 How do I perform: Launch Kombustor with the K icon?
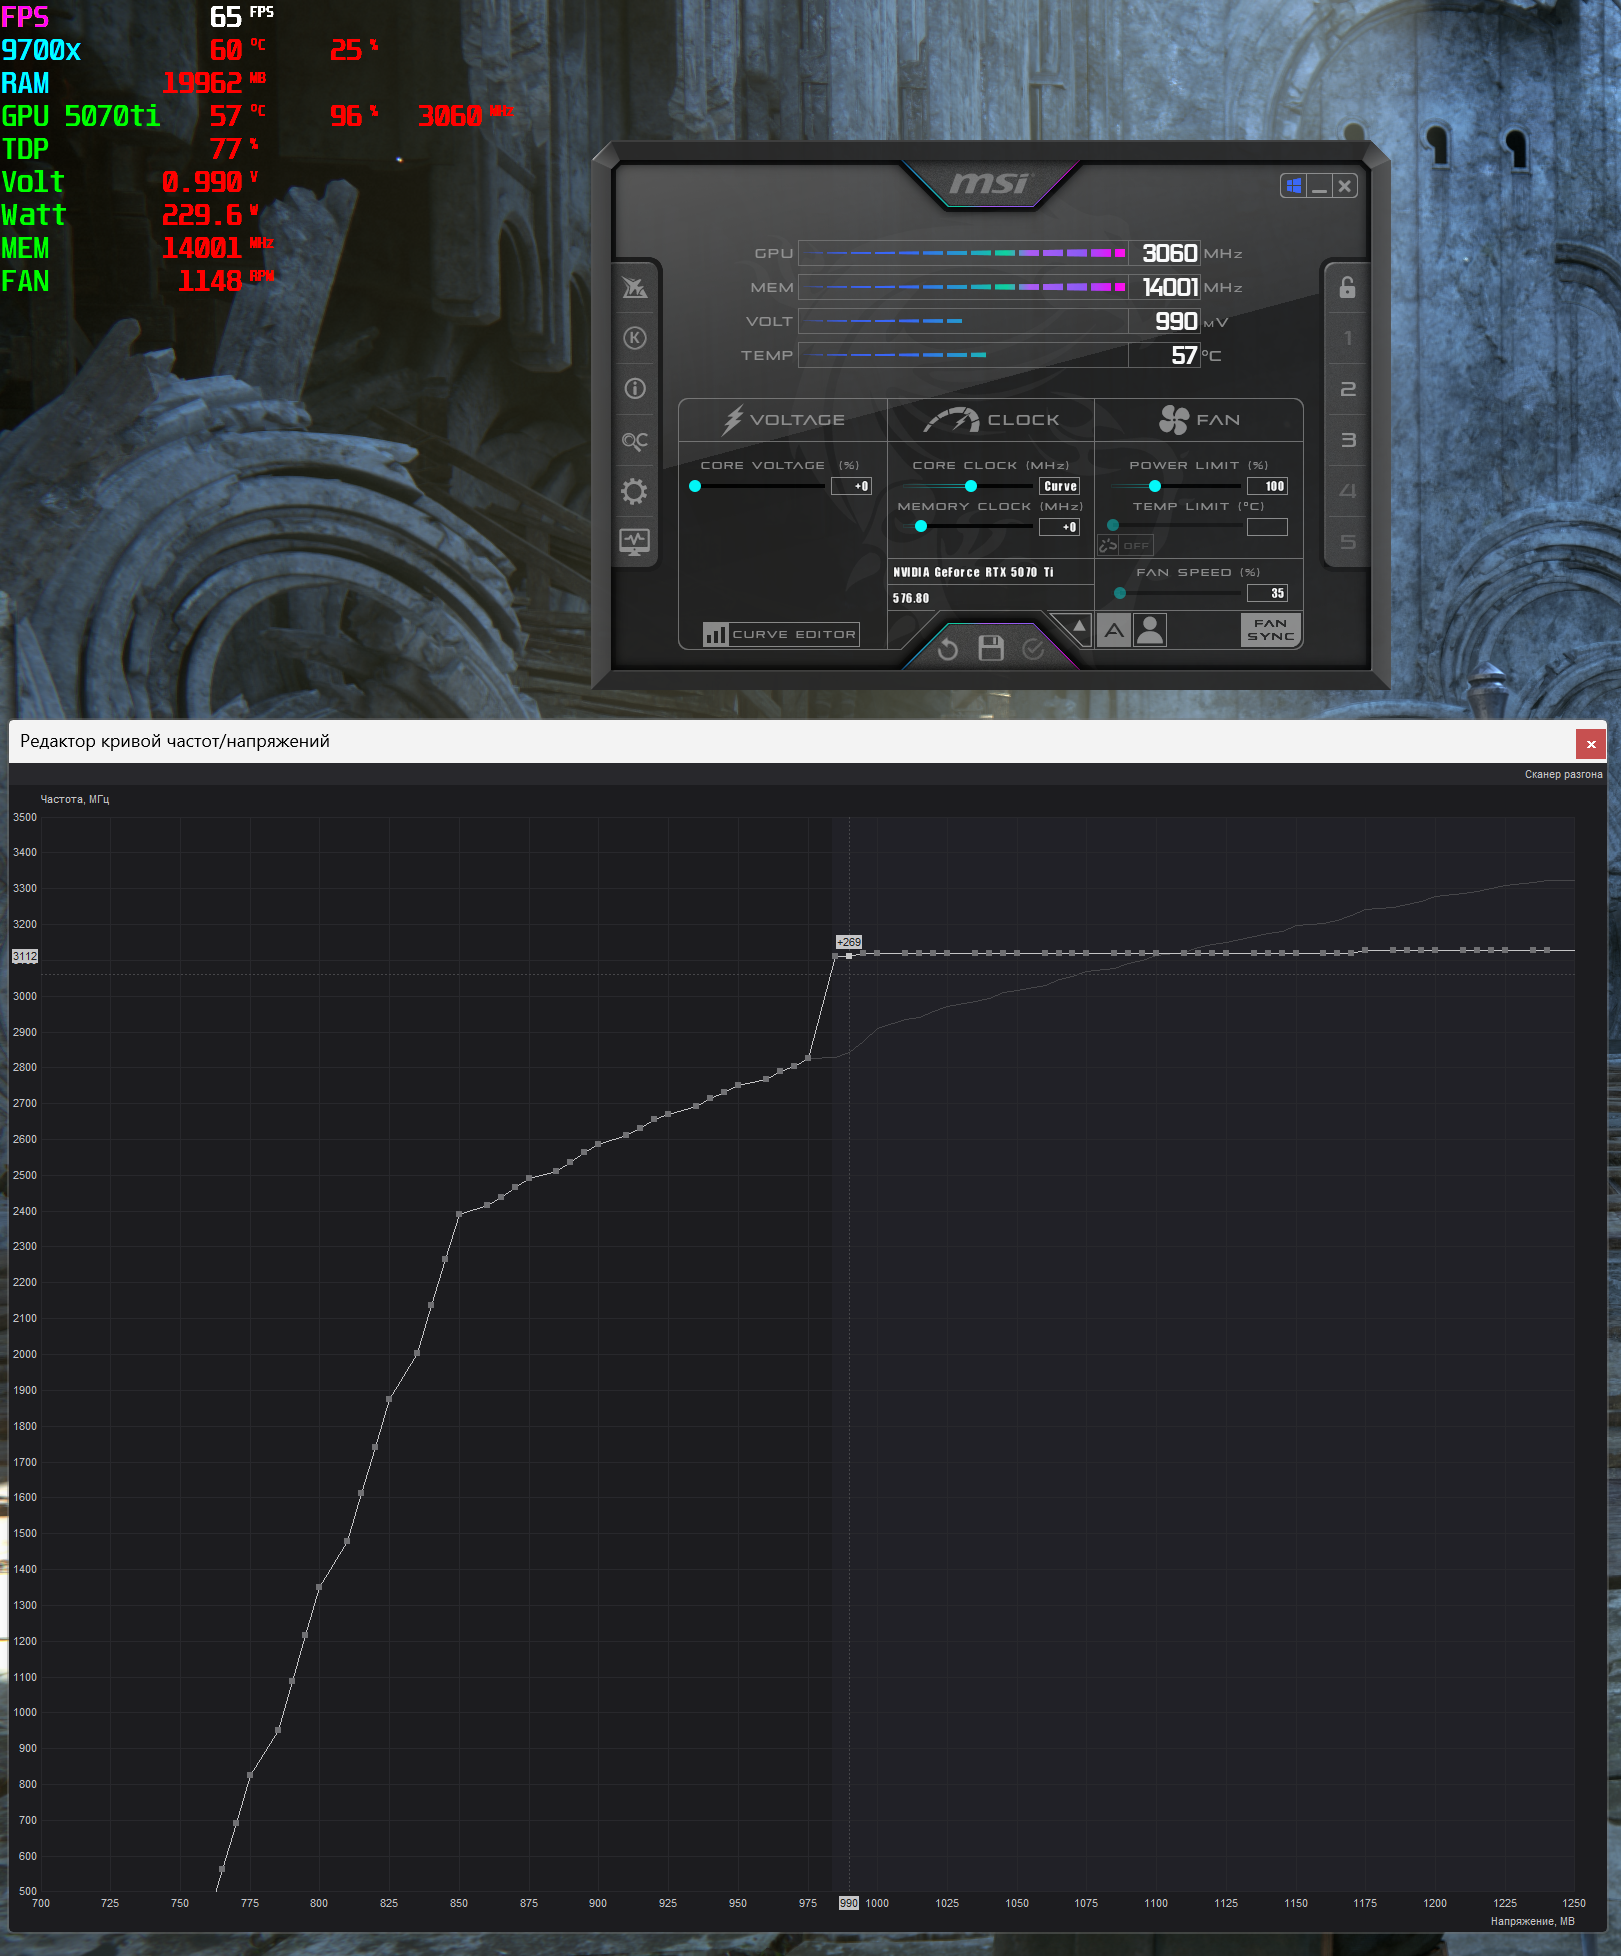(x=635, y=338)
